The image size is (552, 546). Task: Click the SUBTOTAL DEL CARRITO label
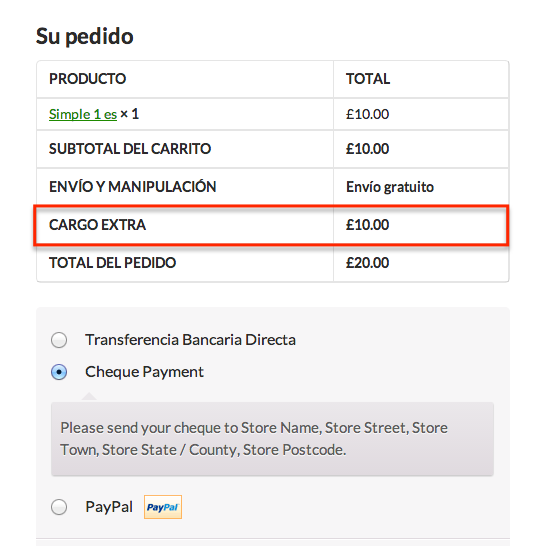pyautogui.click(x=130, y=149)
